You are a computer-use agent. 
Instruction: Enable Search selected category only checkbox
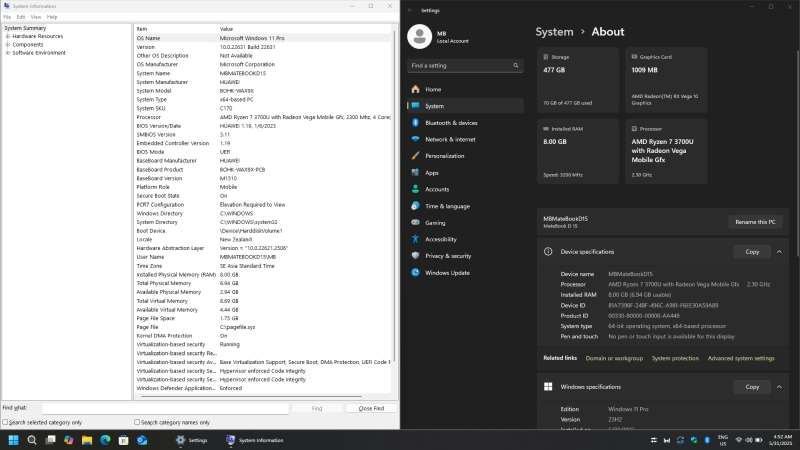[x=5, y=422]
